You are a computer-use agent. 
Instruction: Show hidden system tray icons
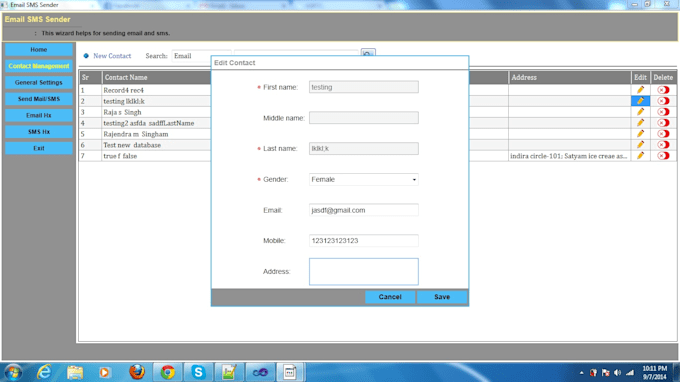pos(581,372)
